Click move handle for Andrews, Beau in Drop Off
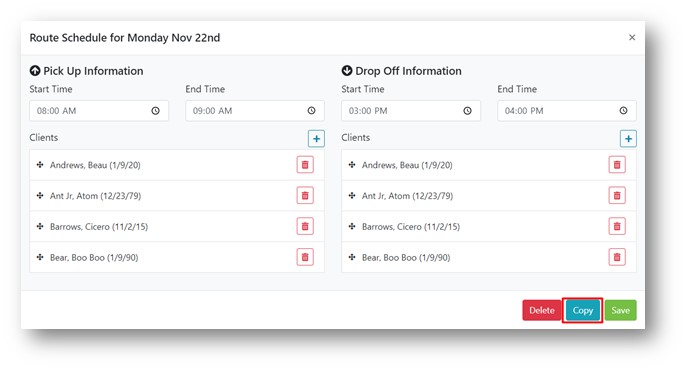687x371 pixels. pyautogui.click(x=352, y=165)
